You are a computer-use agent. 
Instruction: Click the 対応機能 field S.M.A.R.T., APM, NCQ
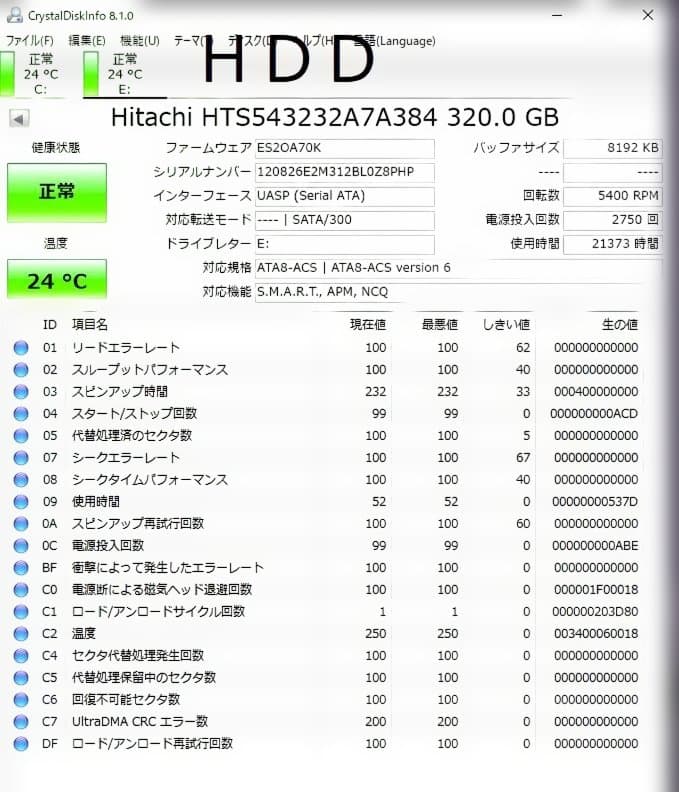pos(458,292)
